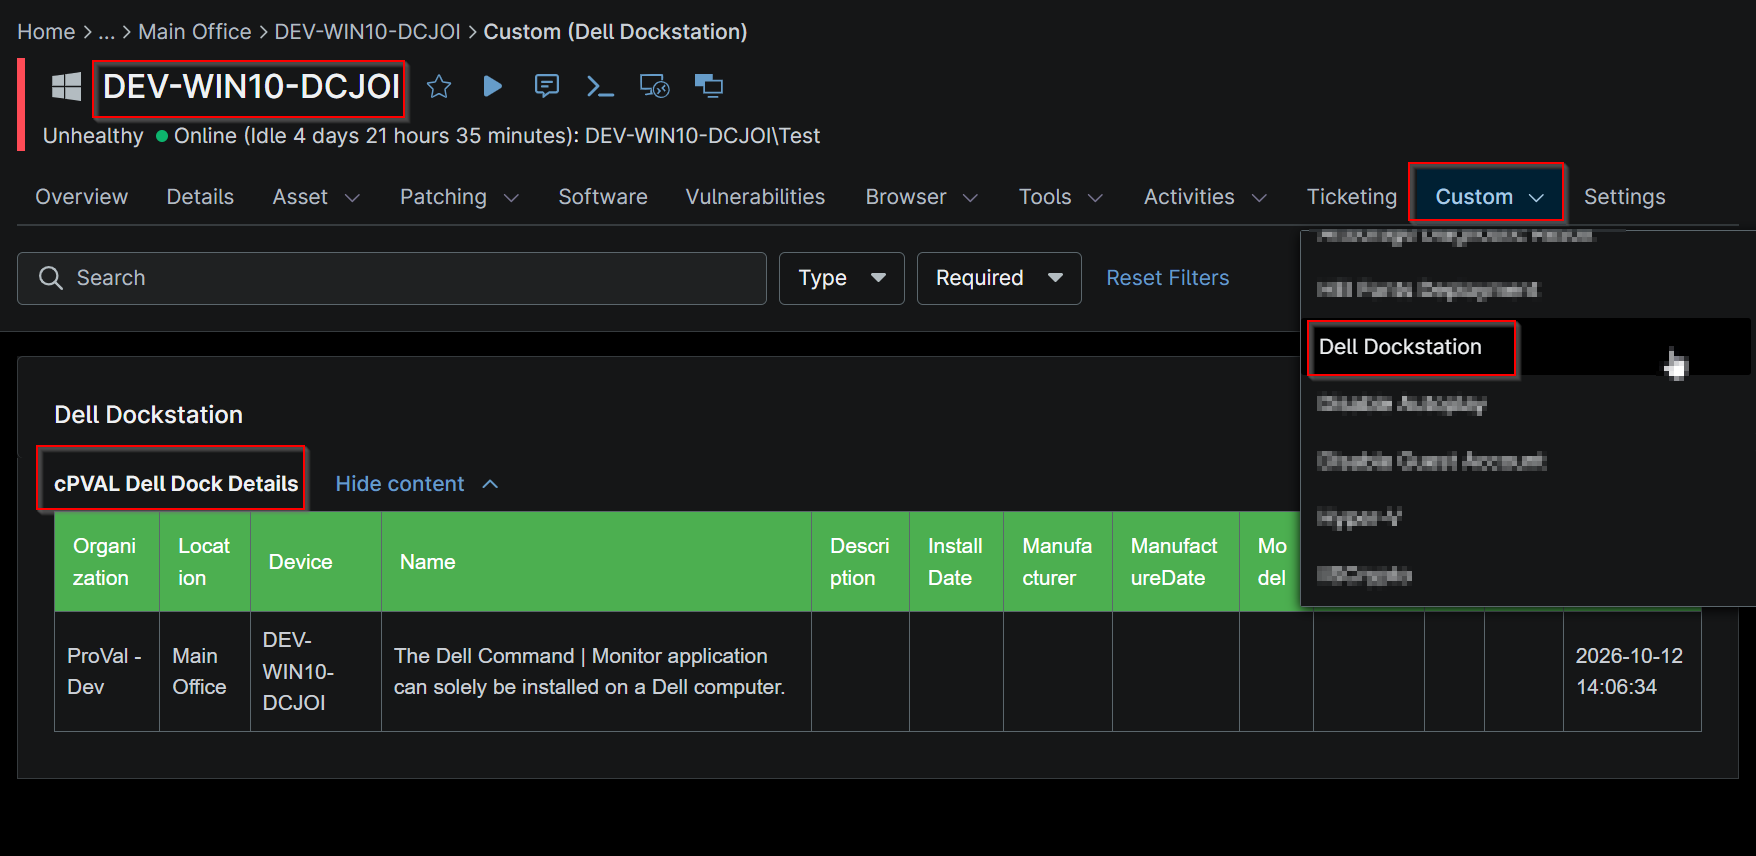Go to the Ticketing tab
The image size is (1756, 856).
pyautogui.click(x=1351, y=197)
